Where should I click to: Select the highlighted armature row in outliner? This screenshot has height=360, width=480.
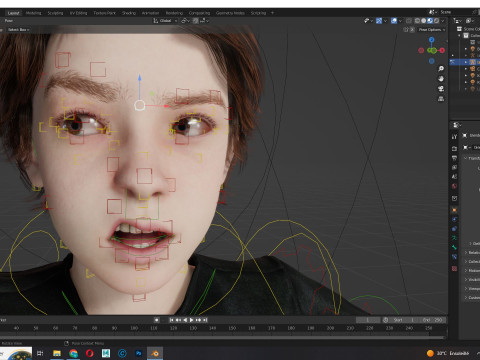465,62
